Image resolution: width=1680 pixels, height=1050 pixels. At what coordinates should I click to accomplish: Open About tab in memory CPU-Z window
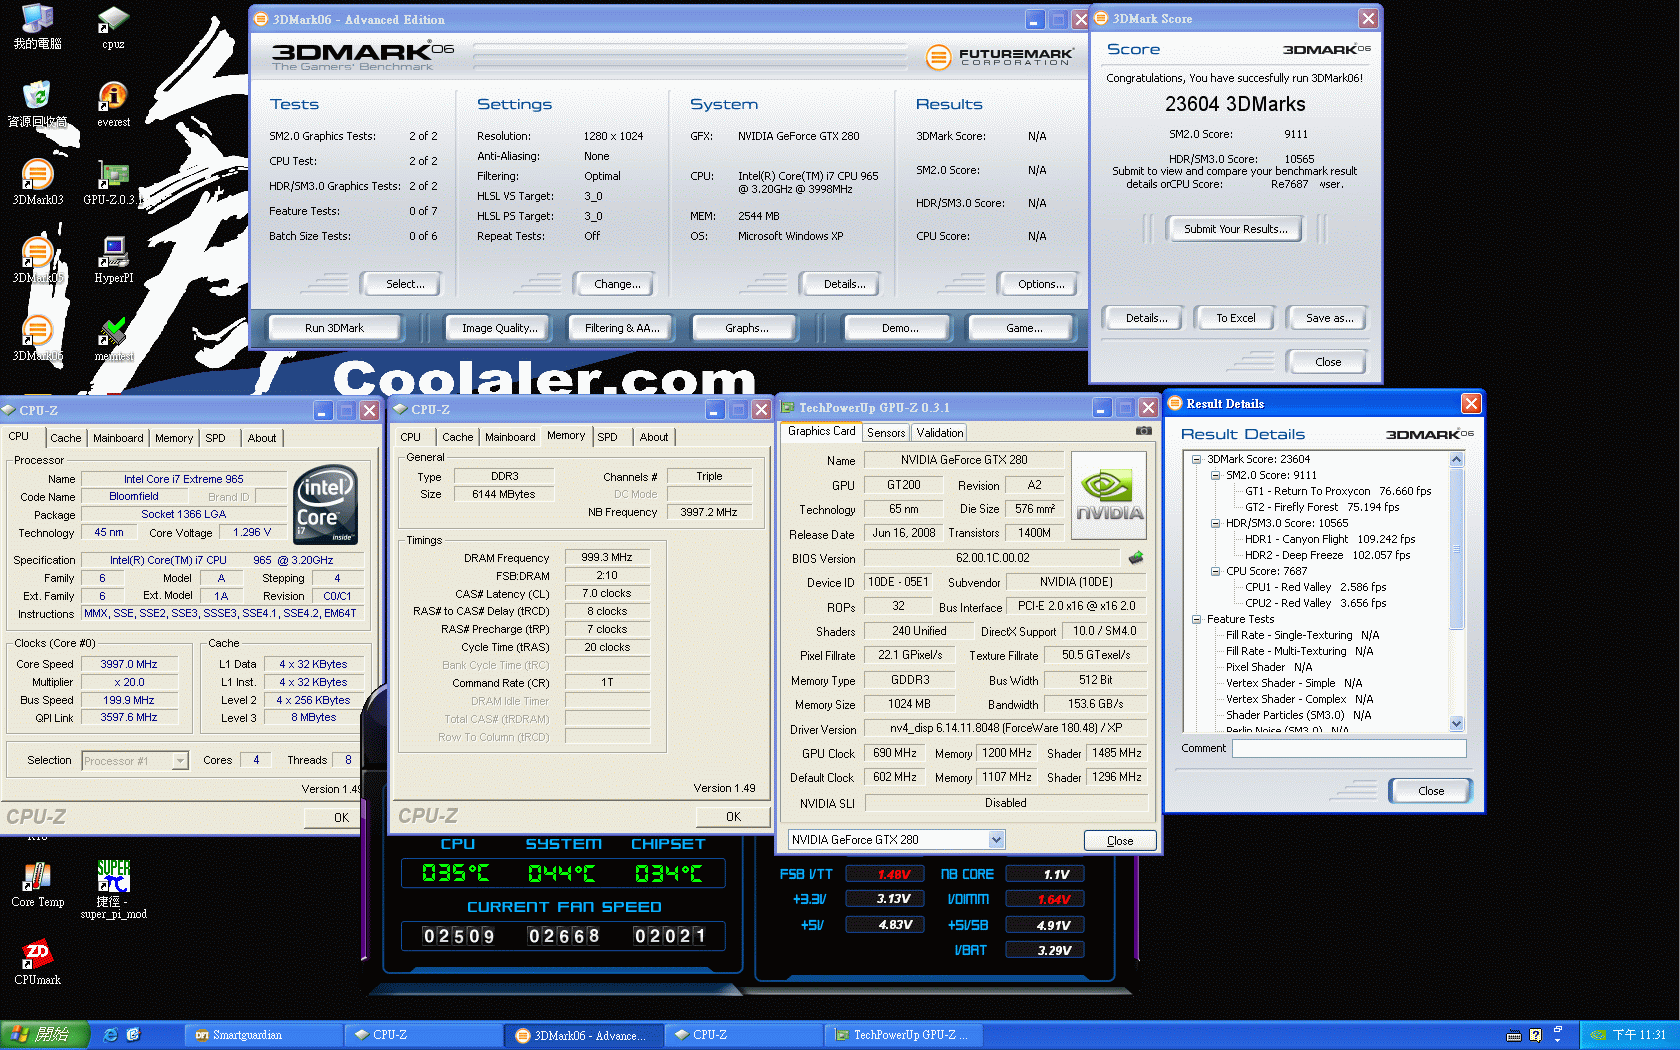[654, 437]
